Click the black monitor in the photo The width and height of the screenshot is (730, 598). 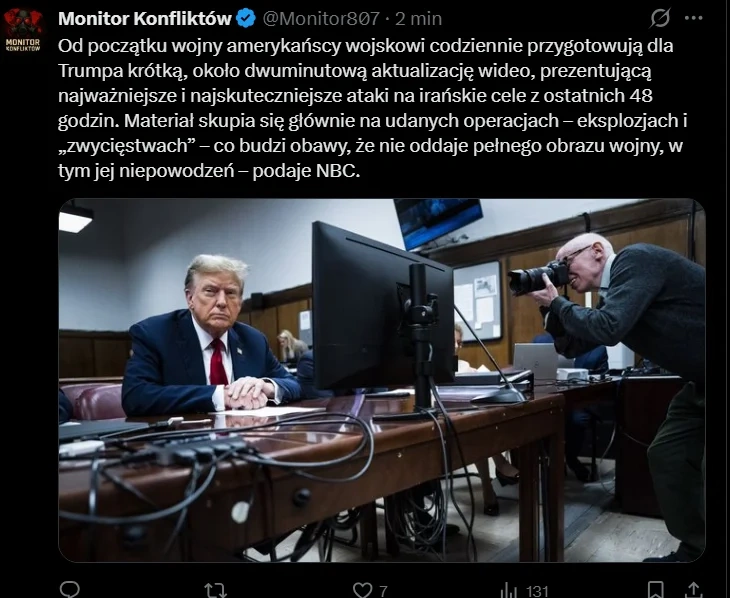coord(383,307)
